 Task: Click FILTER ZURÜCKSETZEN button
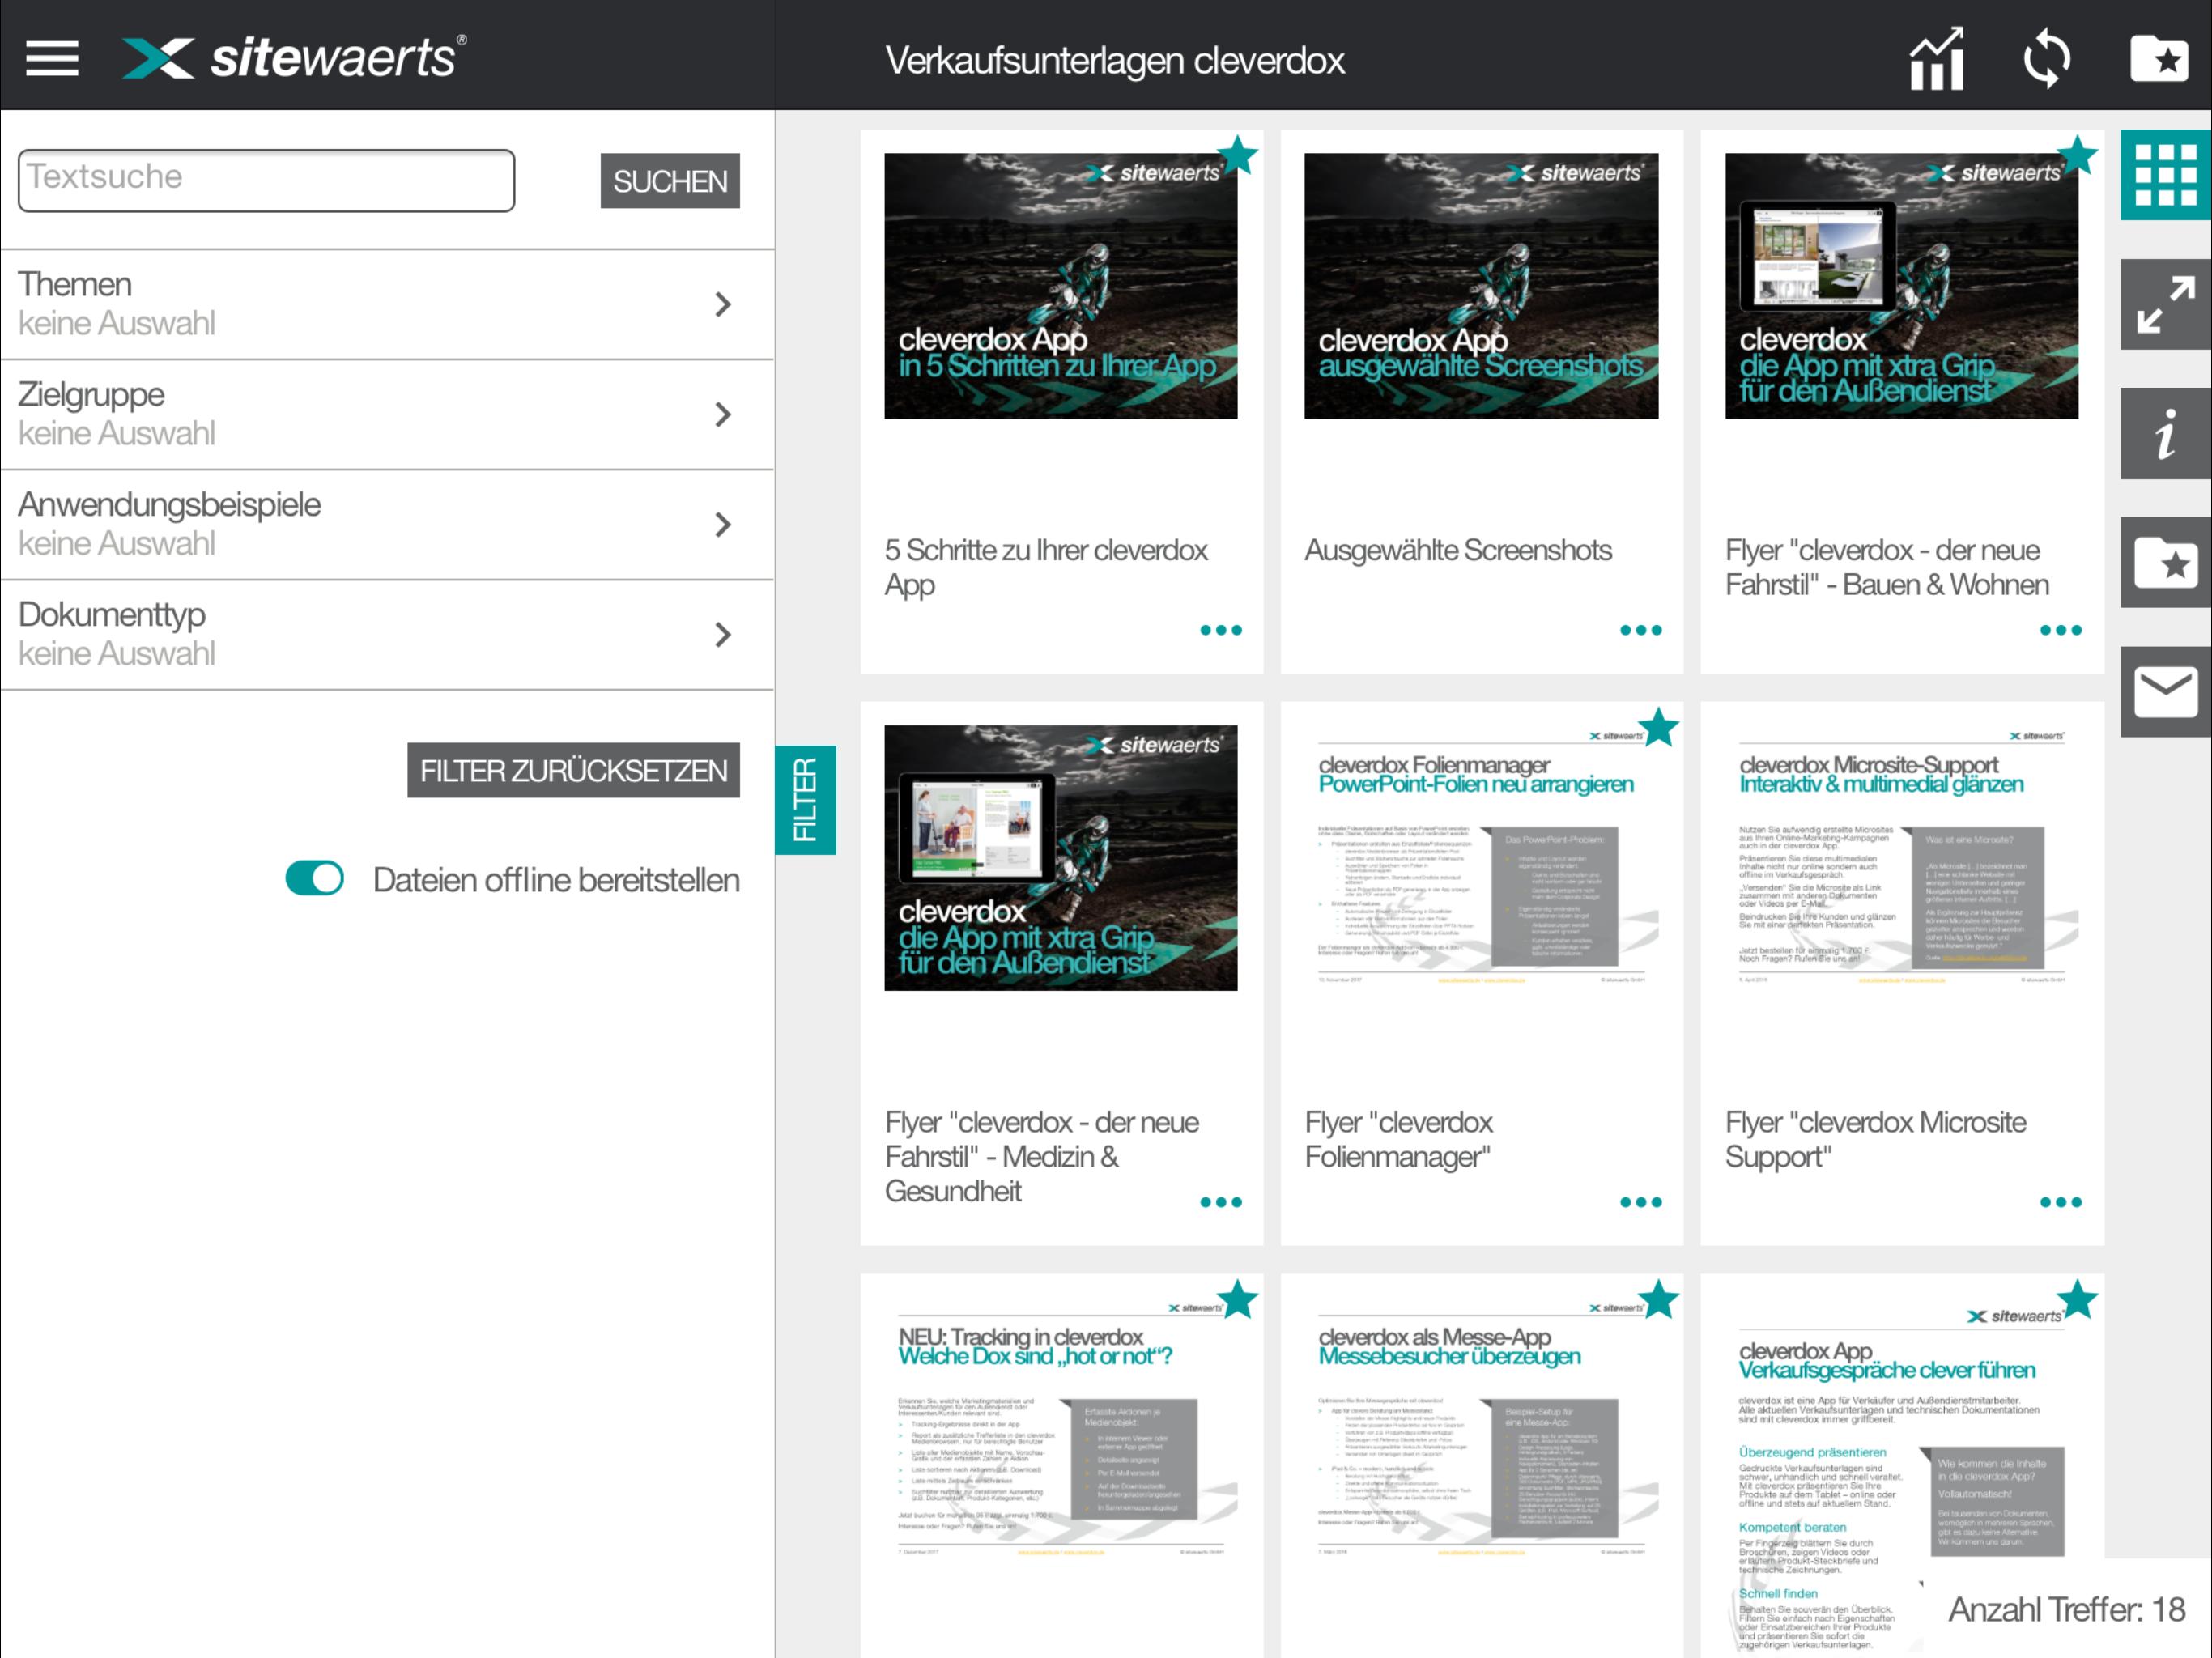coord(573,770)
